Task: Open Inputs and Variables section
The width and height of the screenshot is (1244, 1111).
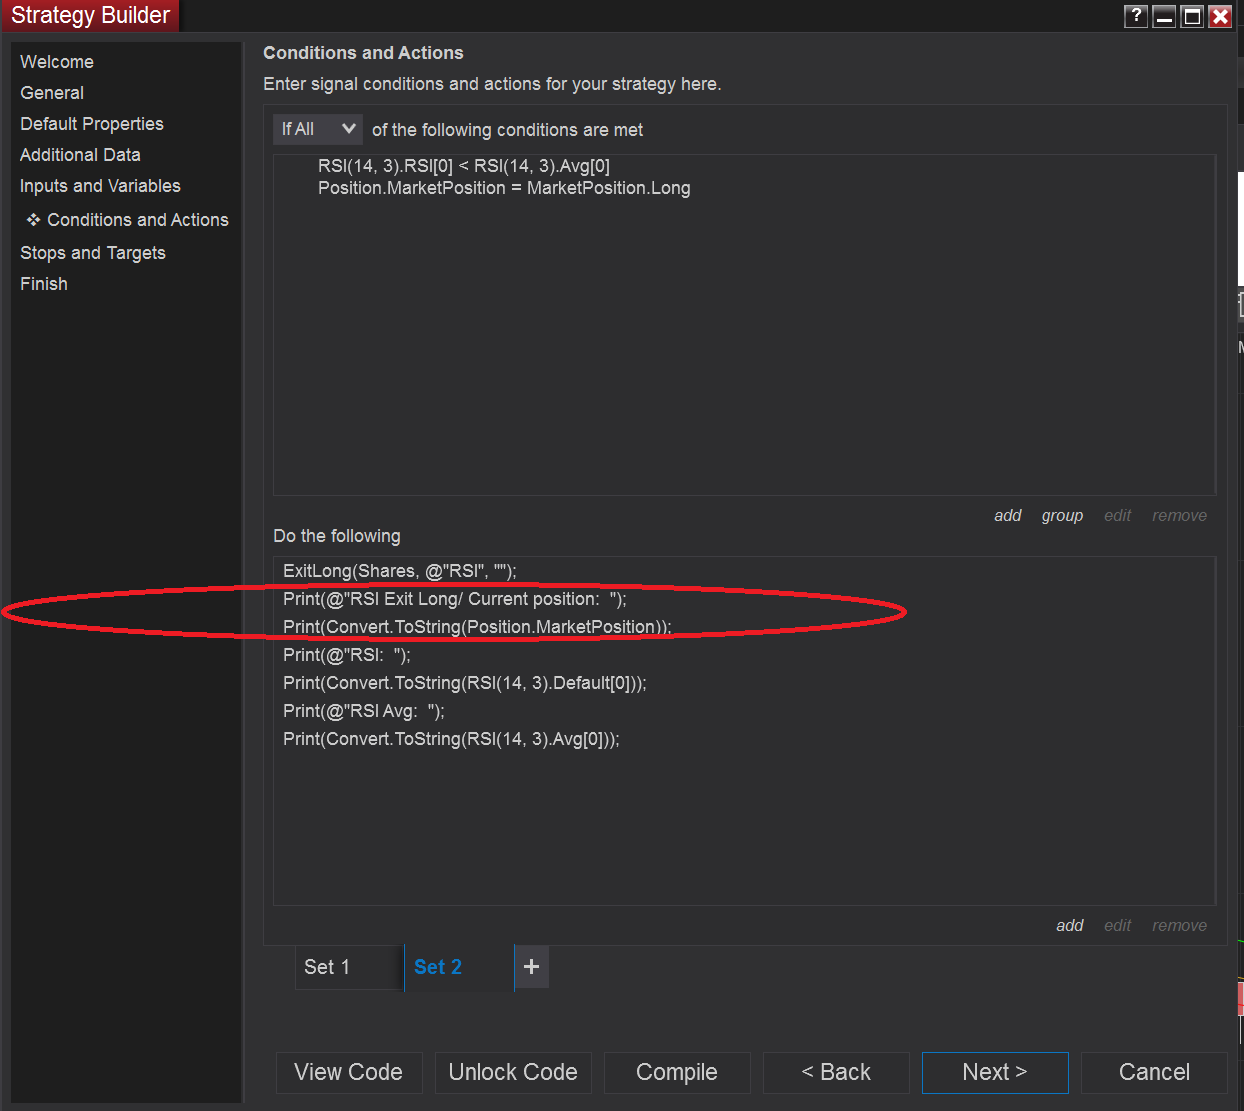Action: (x=100, y=186)
